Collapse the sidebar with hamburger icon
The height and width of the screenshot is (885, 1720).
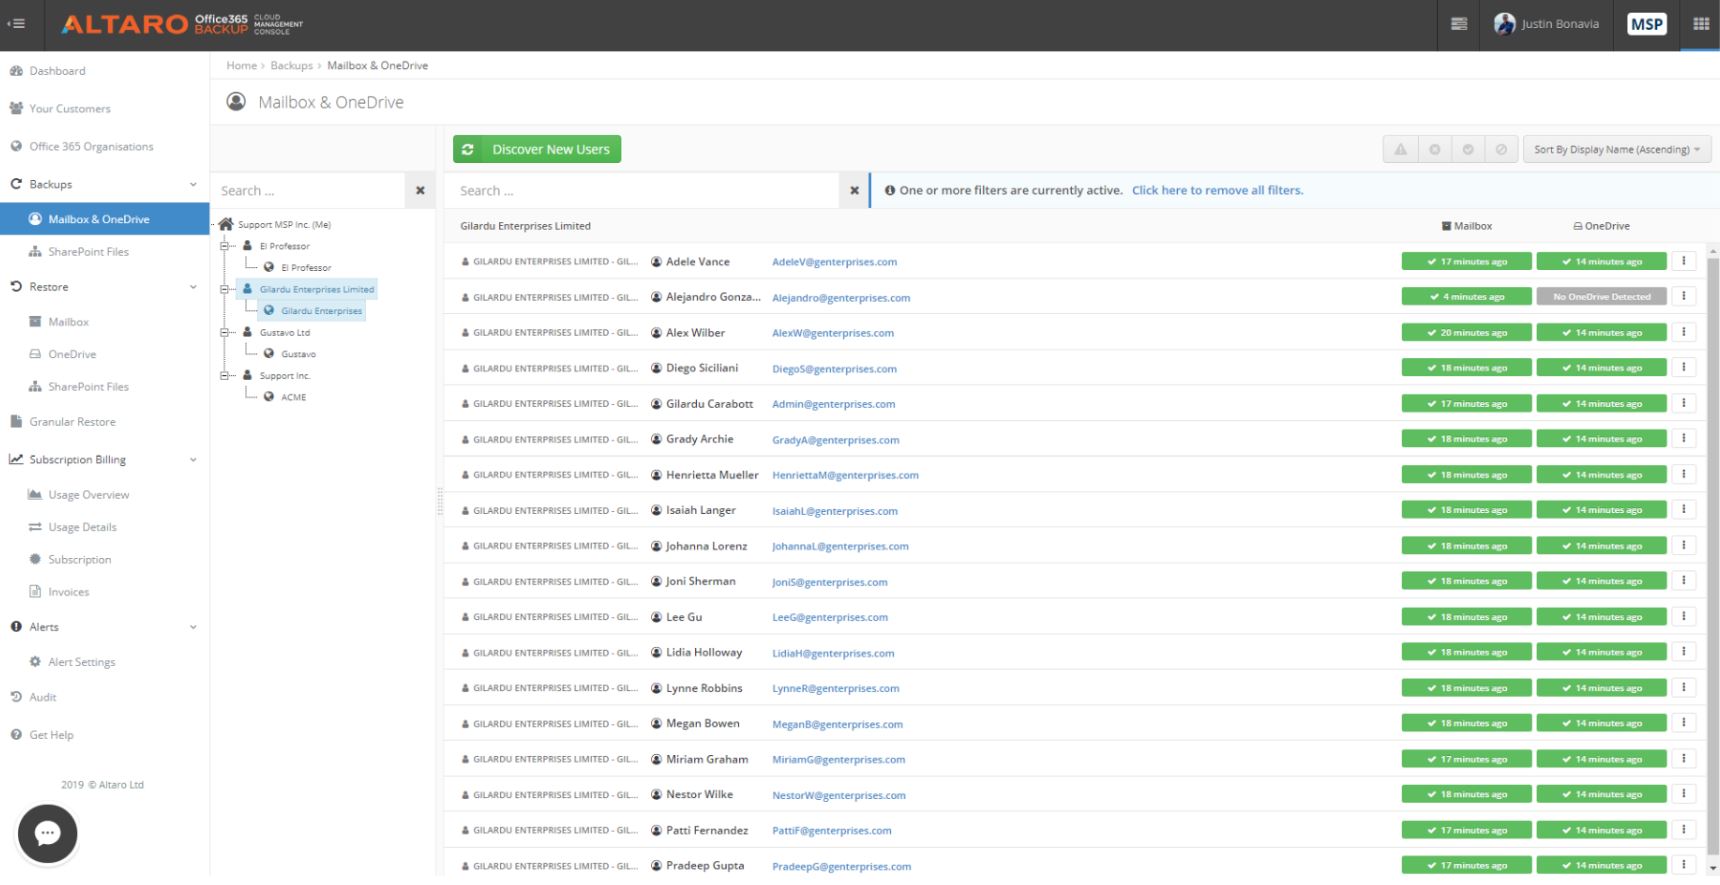(17, 24)
